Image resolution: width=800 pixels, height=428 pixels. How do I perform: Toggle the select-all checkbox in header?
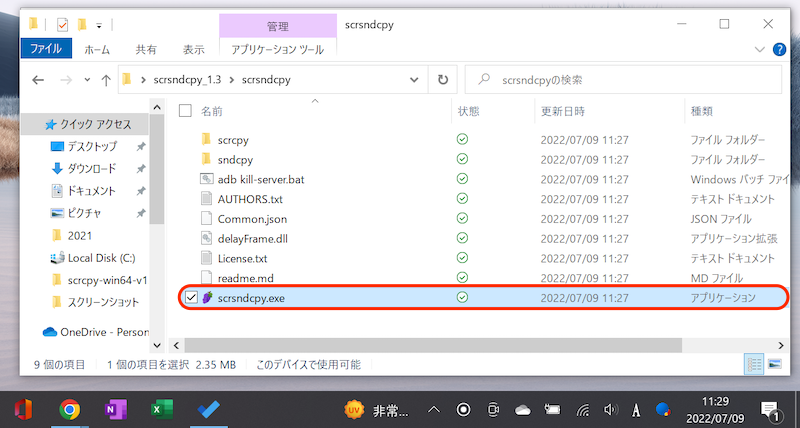pos(185,111)
